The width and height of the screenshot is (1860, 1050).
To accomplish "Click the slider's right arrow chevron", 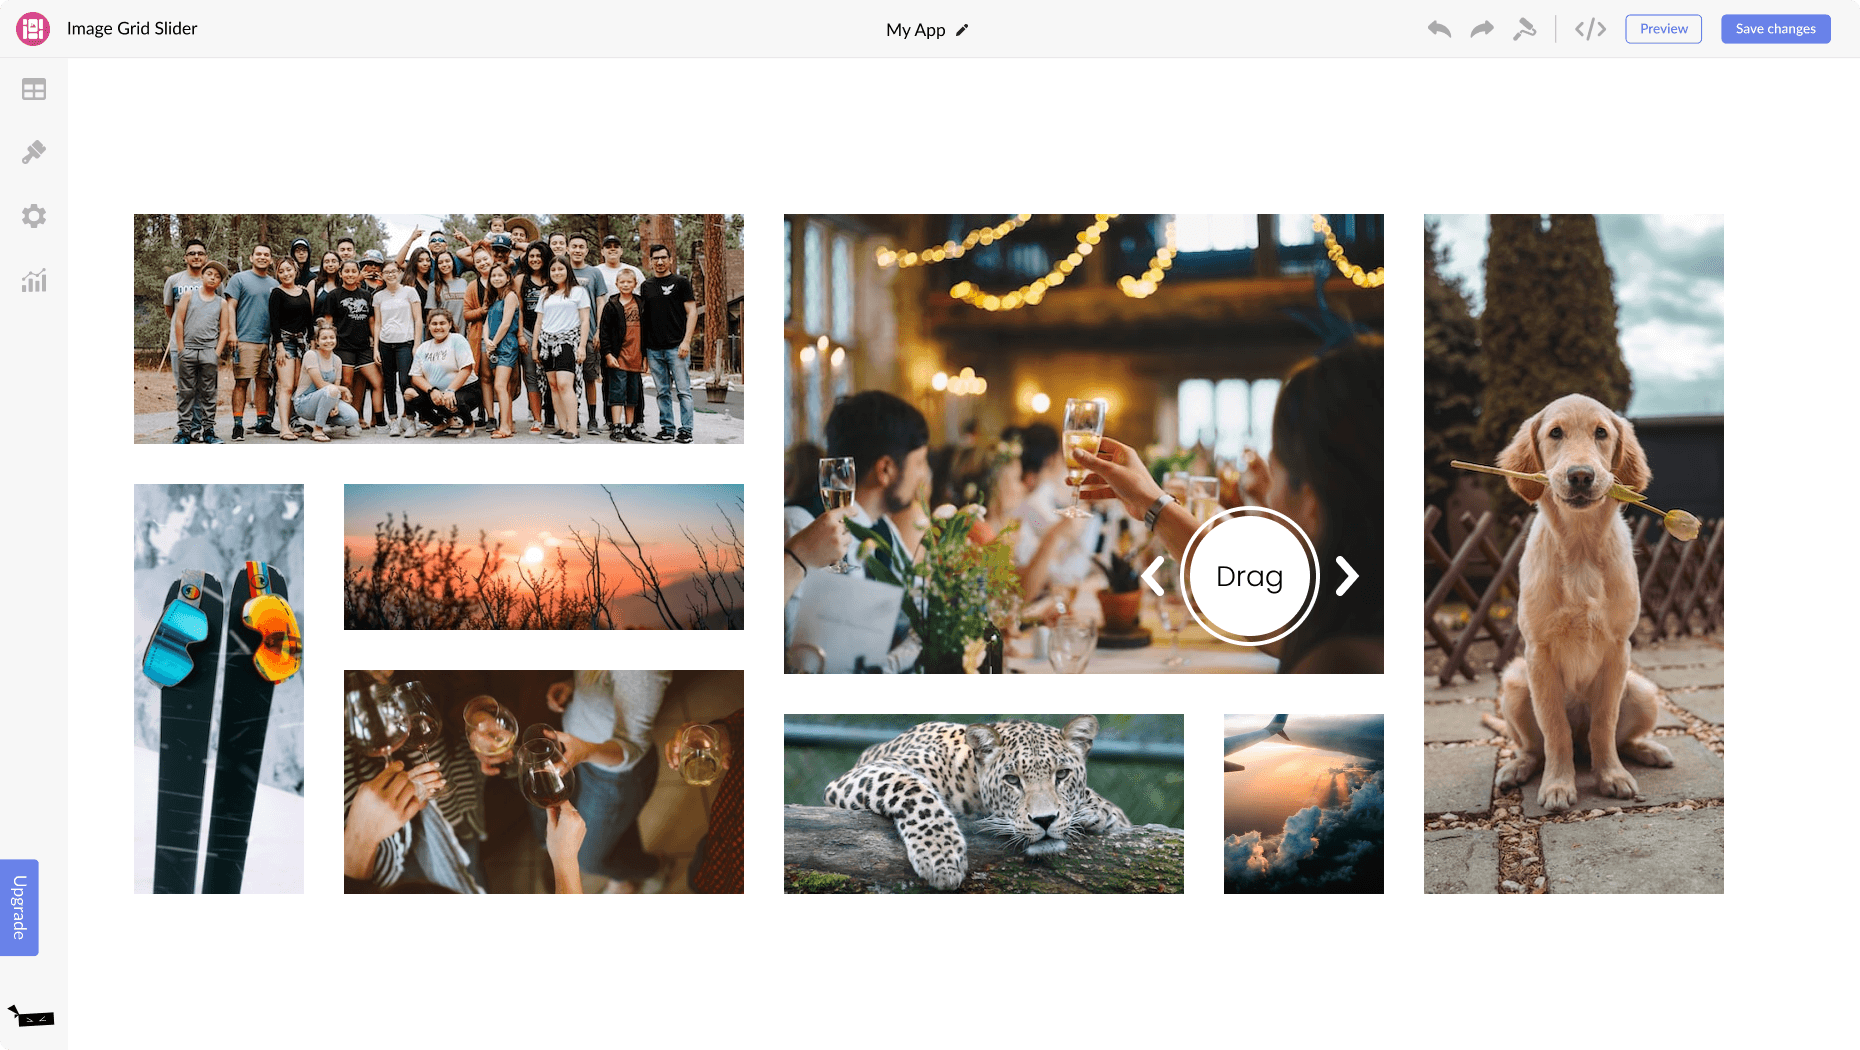I will tap(1347, 576).
